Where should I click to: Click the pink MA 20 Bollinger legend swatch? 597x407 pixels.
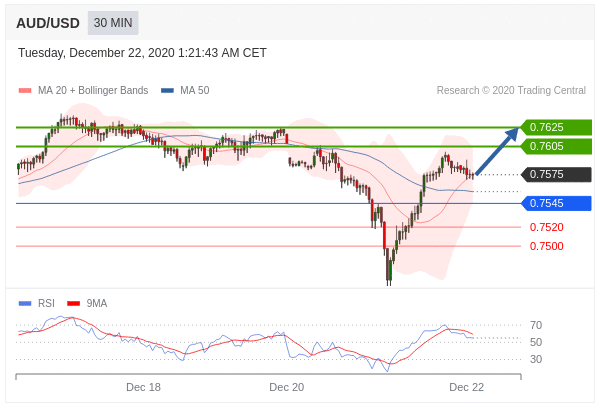(x=25, y=91)
